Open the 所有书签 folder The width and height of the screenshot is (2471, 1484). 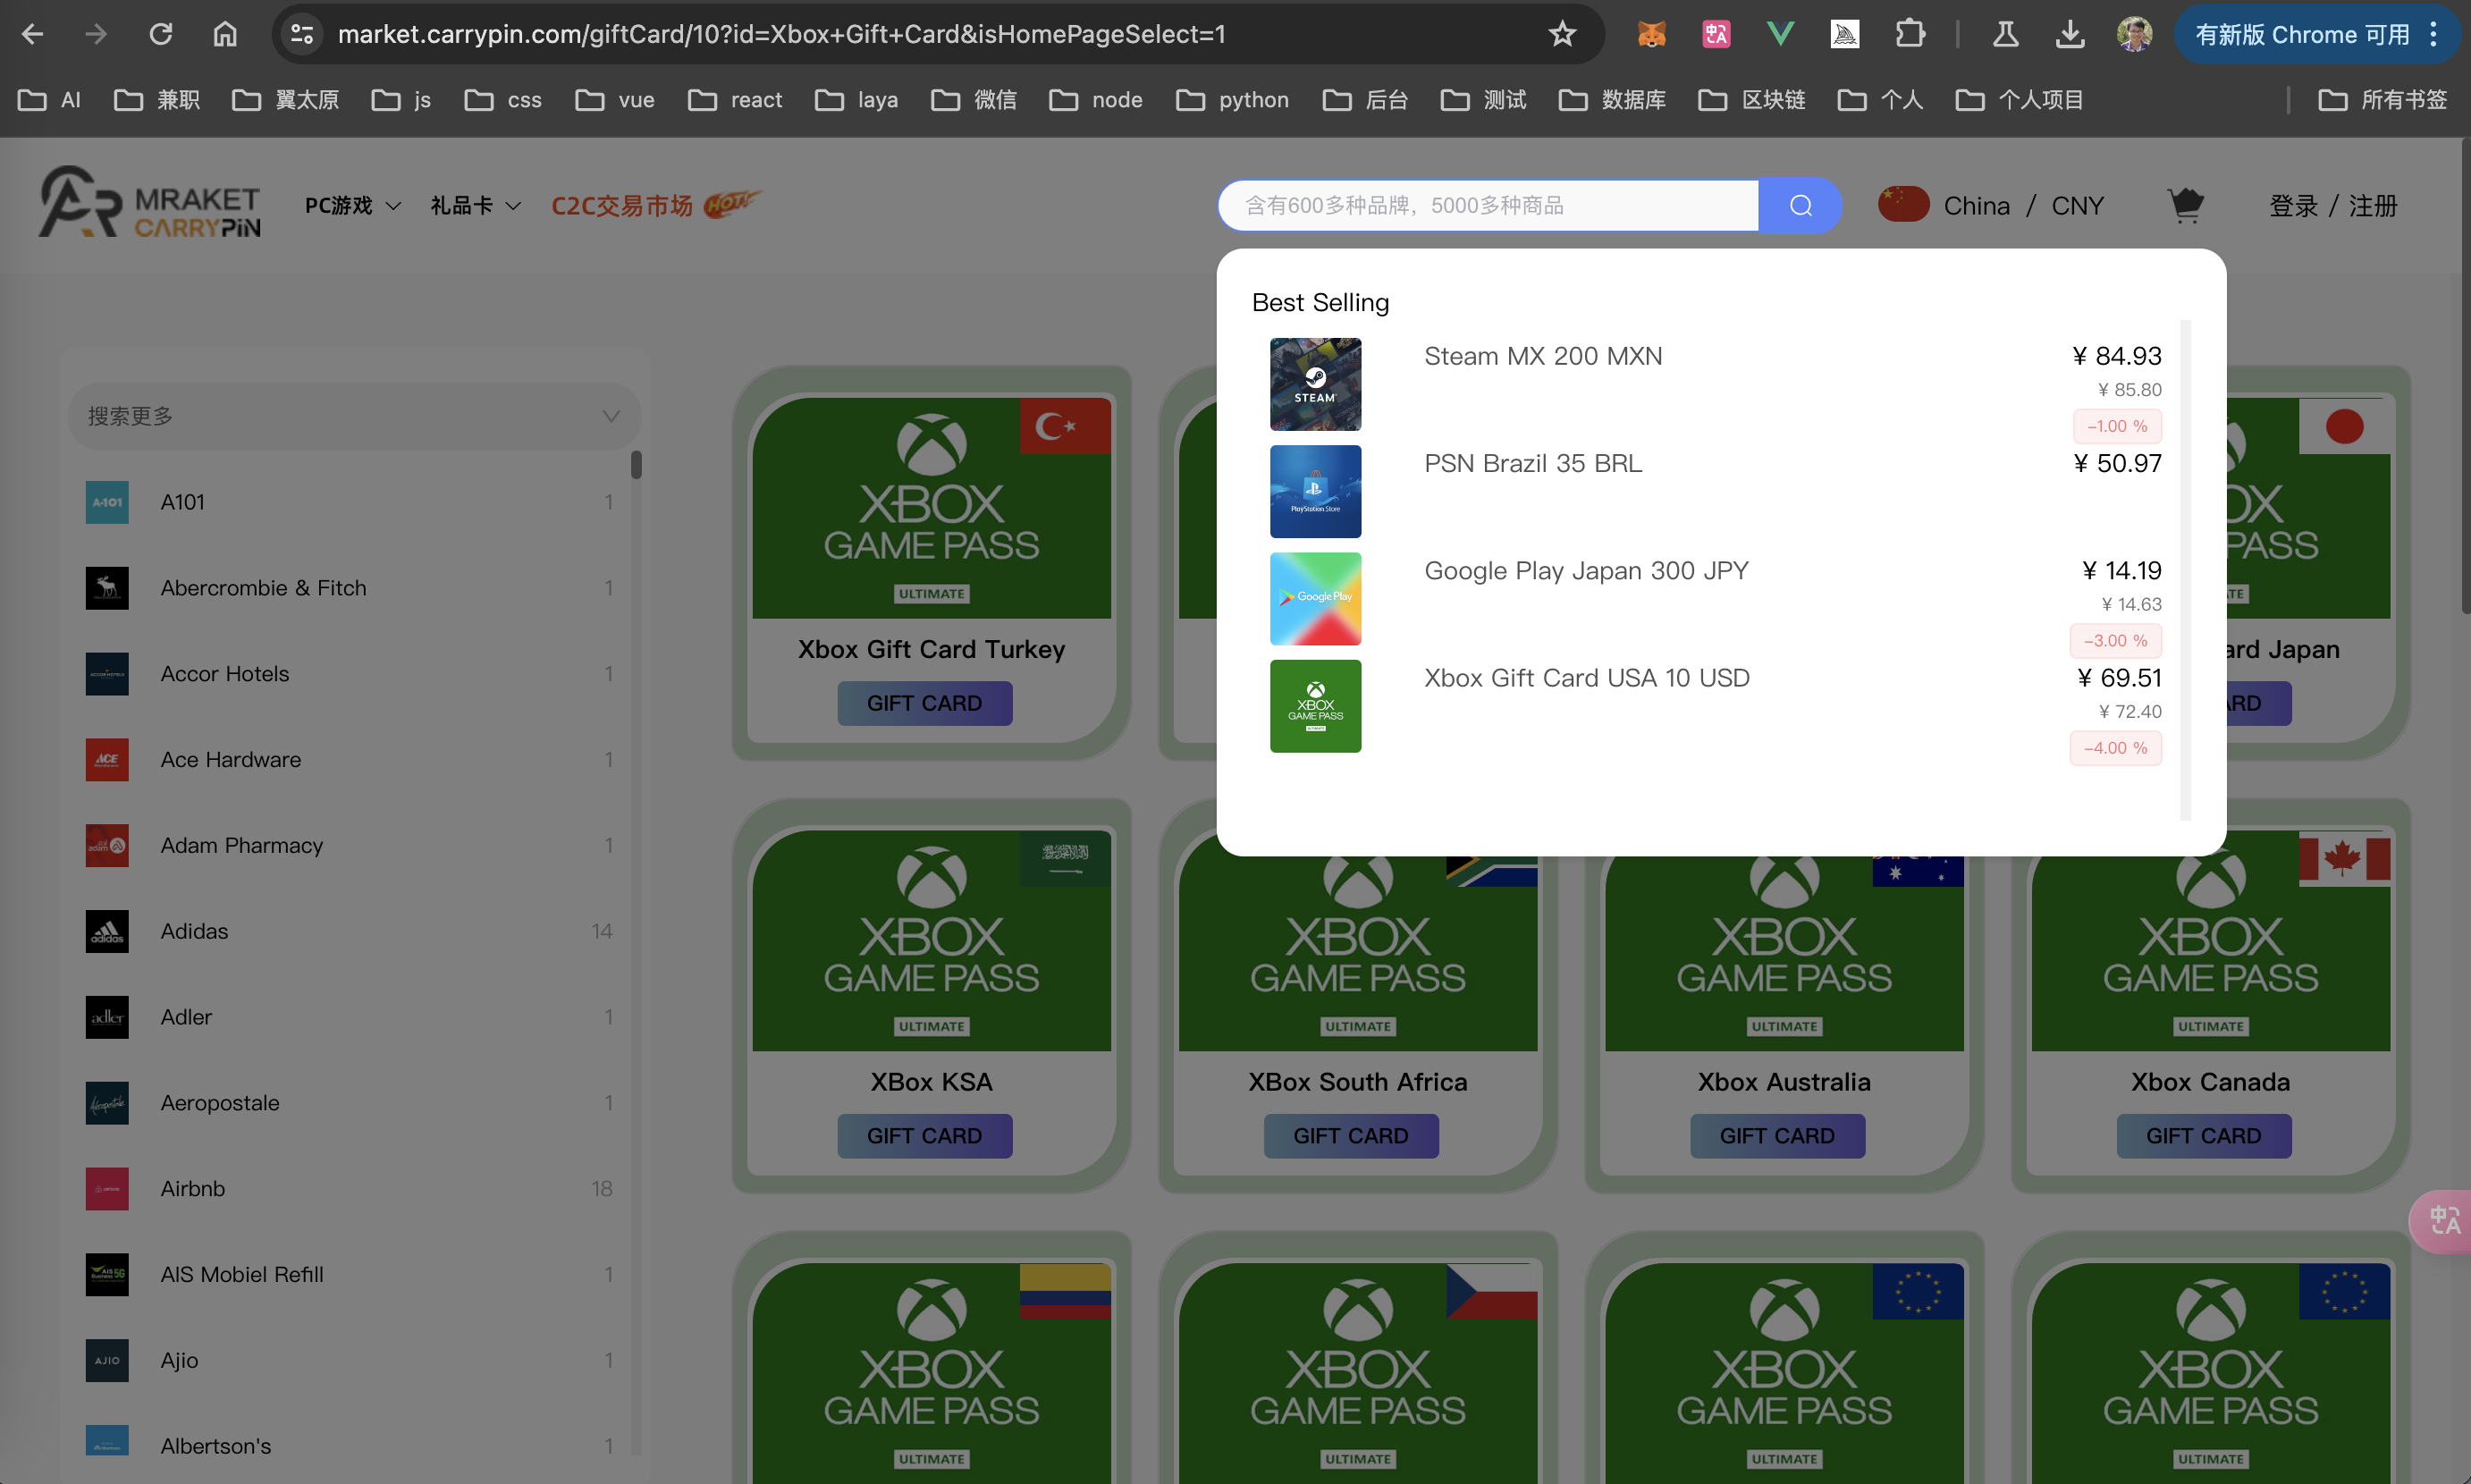(2382, 100)
